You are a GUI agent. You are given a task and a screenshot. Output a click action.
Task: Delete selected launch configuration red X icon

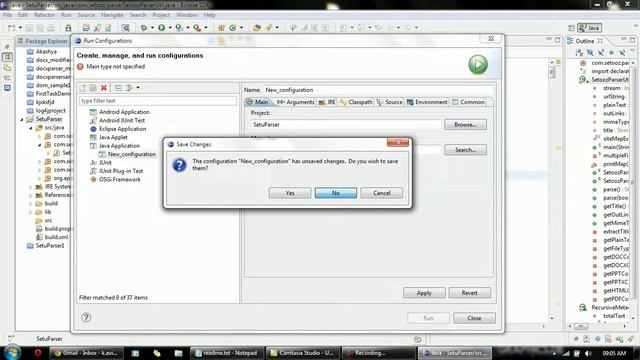point(104,88)
